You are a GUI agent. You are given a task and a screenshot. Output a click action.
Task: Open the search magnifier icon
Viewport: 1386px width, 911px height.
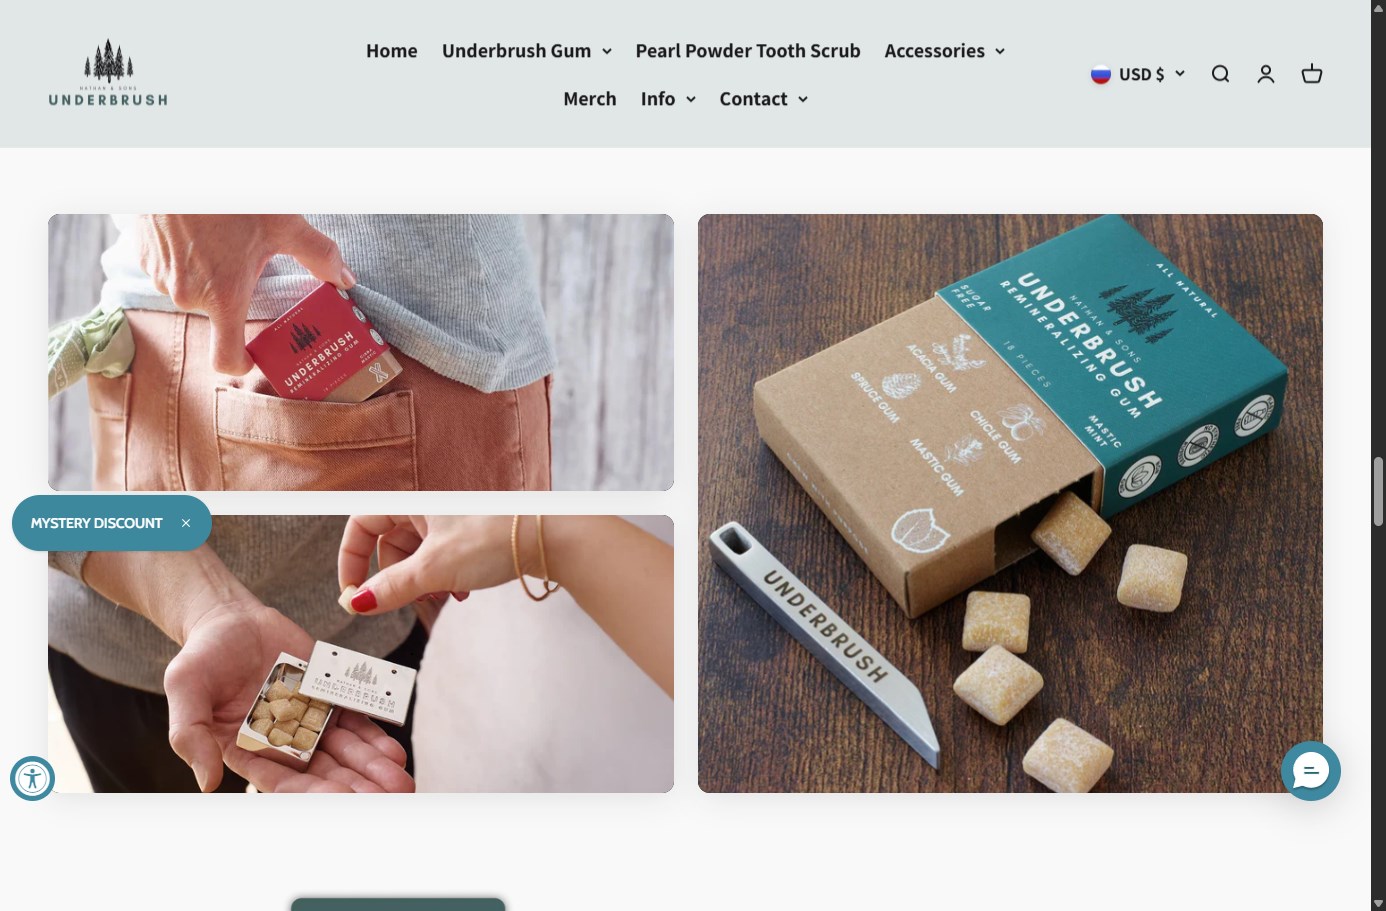[1220, 74]
